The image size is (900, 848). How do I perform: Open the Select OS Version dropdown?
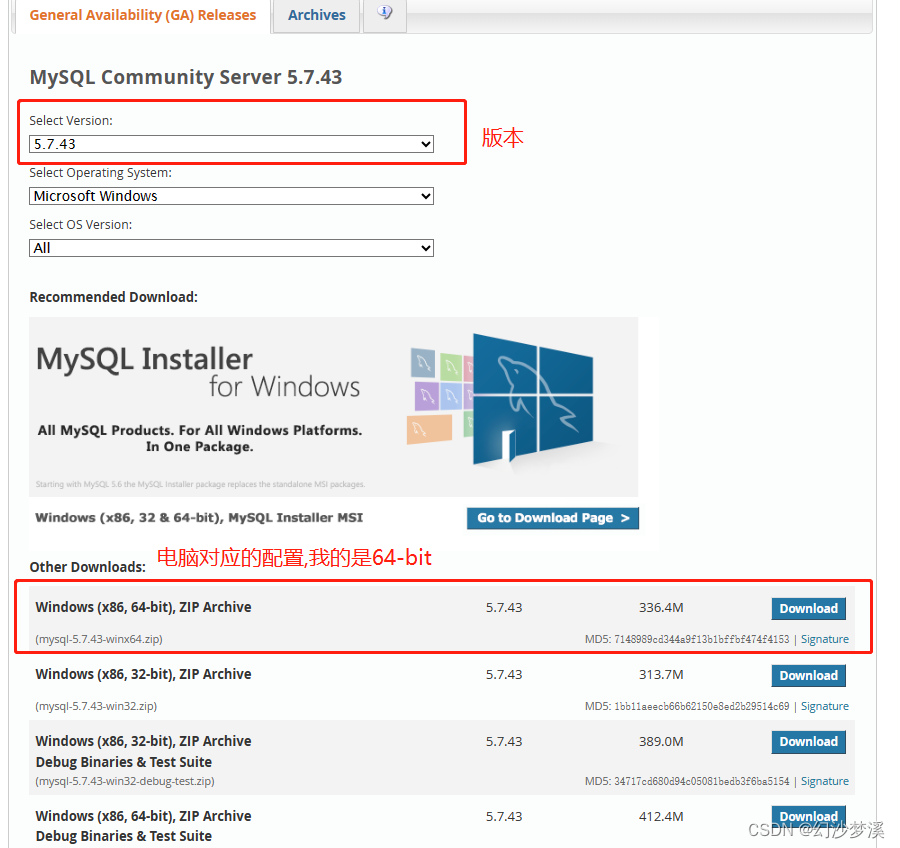point(231,248)
